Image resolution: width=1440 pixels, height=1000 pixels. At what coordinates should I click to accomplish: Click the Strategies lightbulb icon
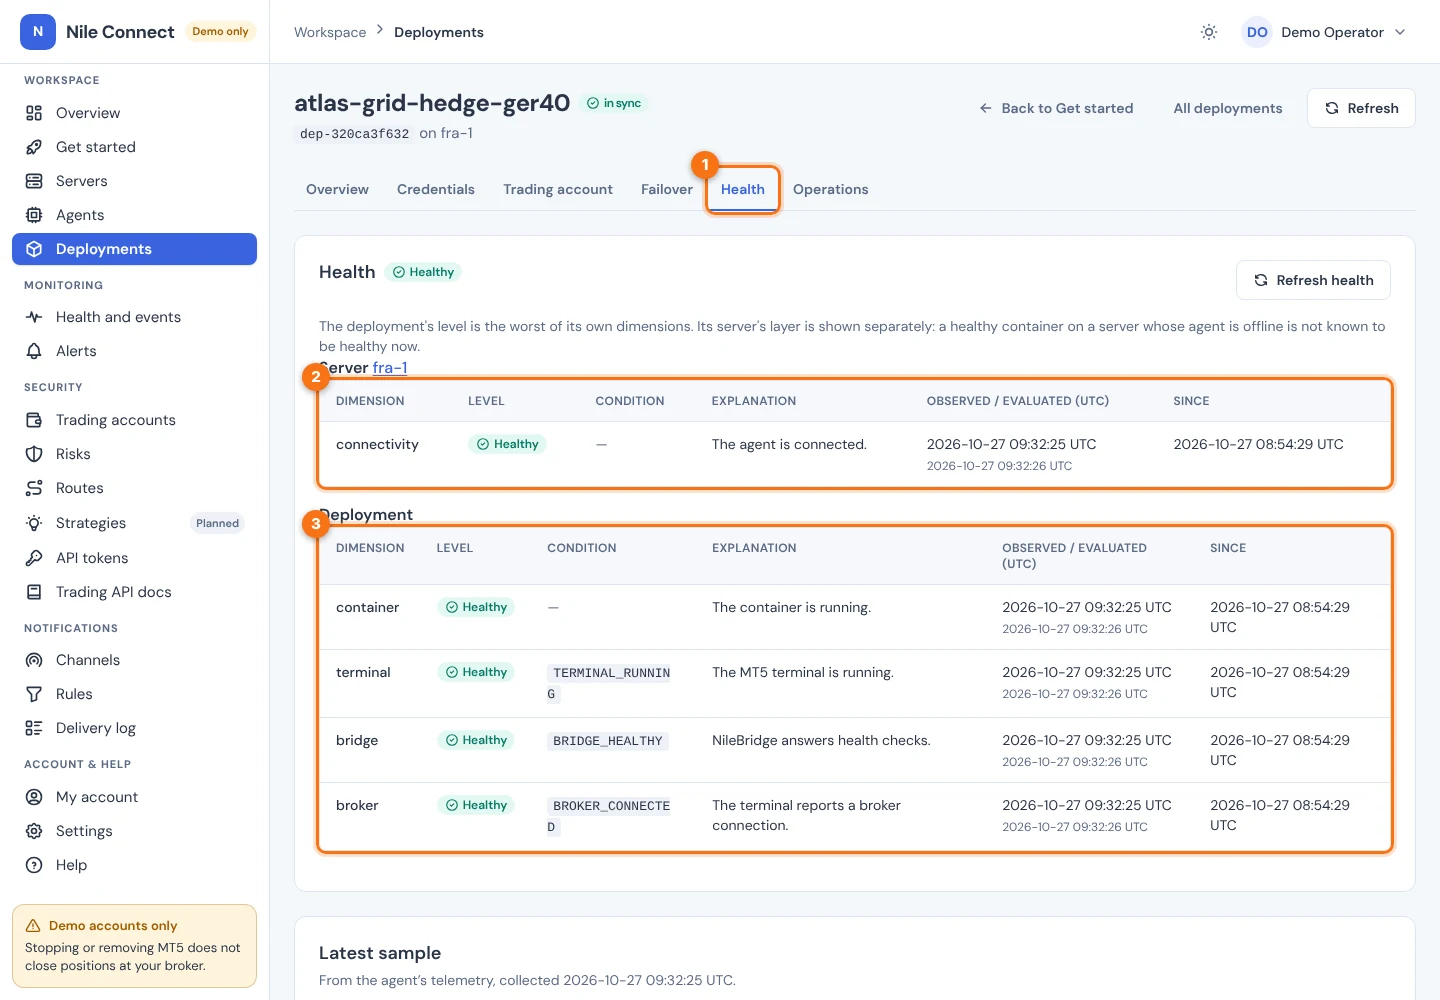[34, 523]
